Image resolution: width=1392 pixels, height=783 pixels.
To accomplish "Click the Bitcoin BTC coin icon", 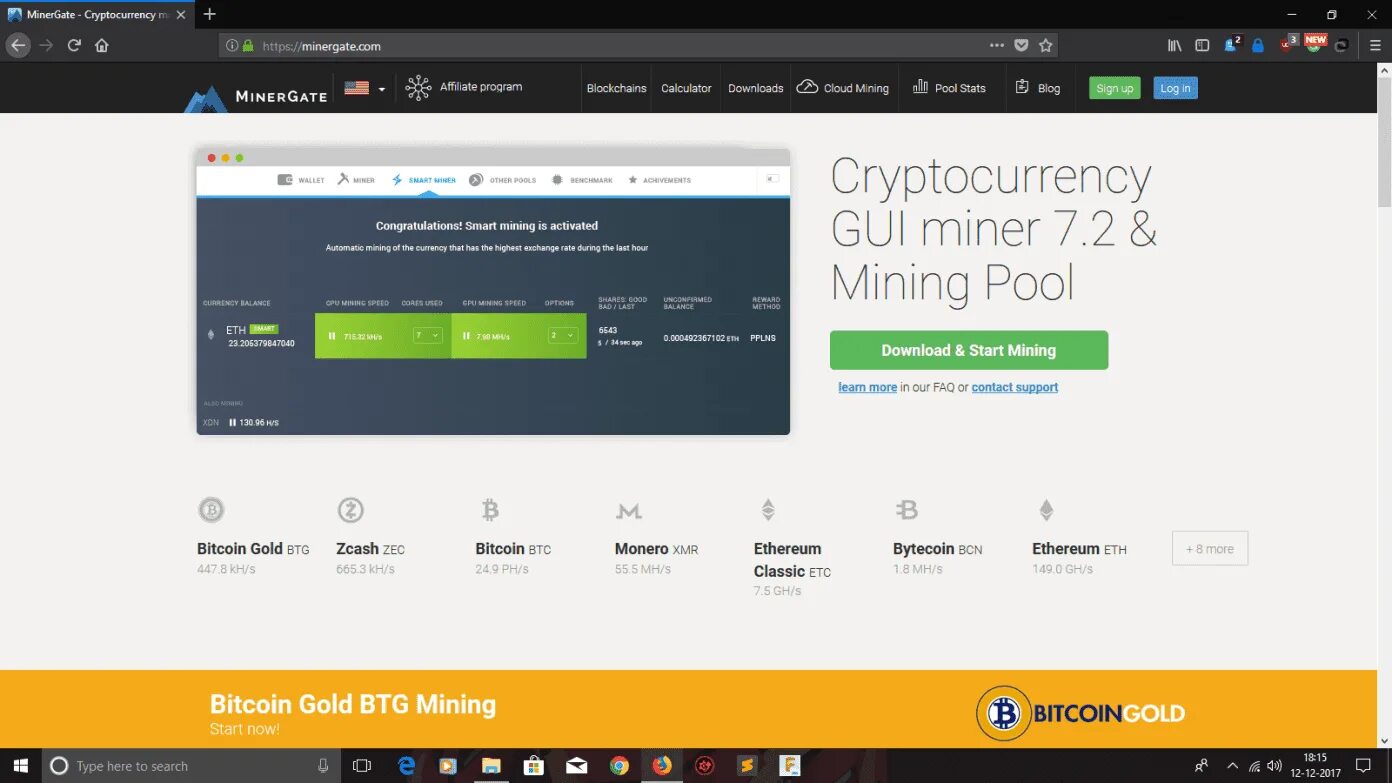I will click(490, 511).
